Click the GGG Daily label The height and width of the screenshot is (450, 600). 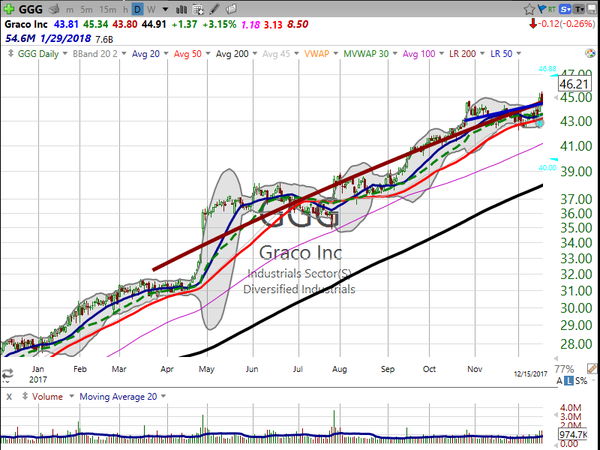(38, 54)
